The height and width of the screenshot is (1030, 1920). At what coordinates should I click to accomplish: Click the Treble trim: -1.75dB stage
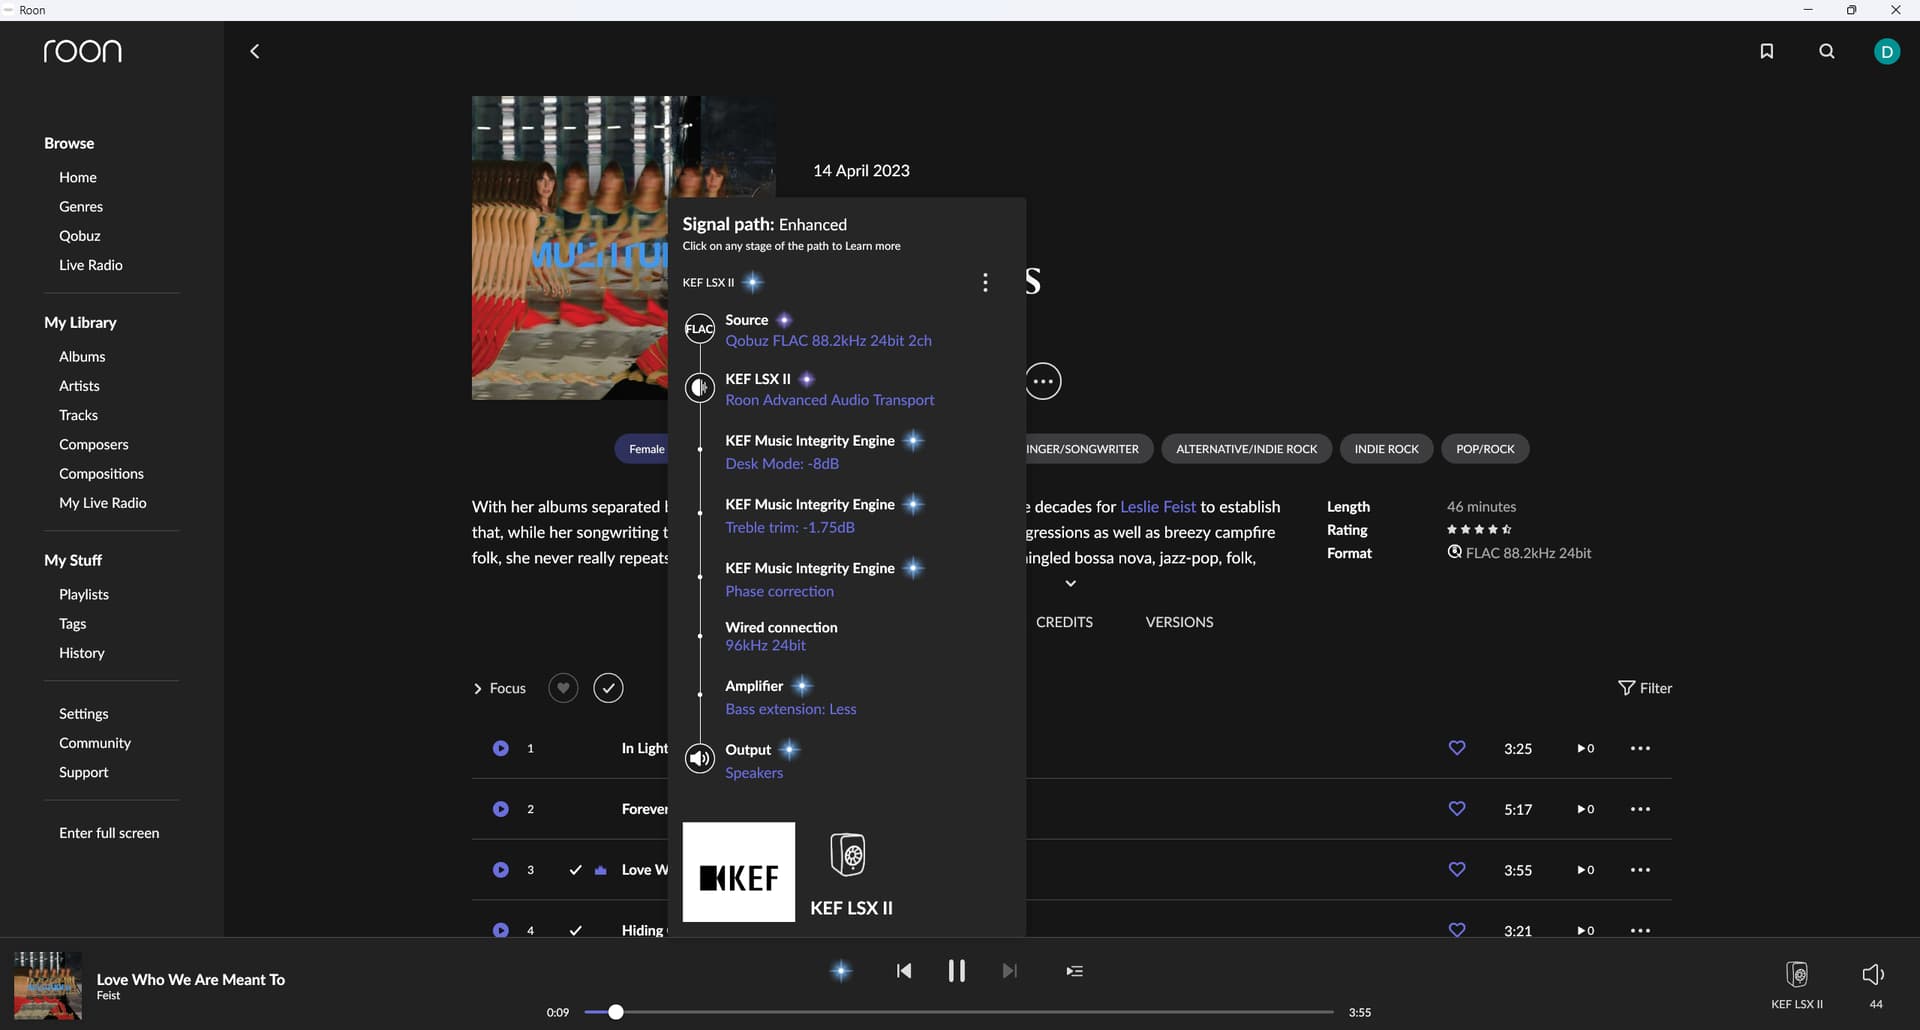(x=790, y=528)
